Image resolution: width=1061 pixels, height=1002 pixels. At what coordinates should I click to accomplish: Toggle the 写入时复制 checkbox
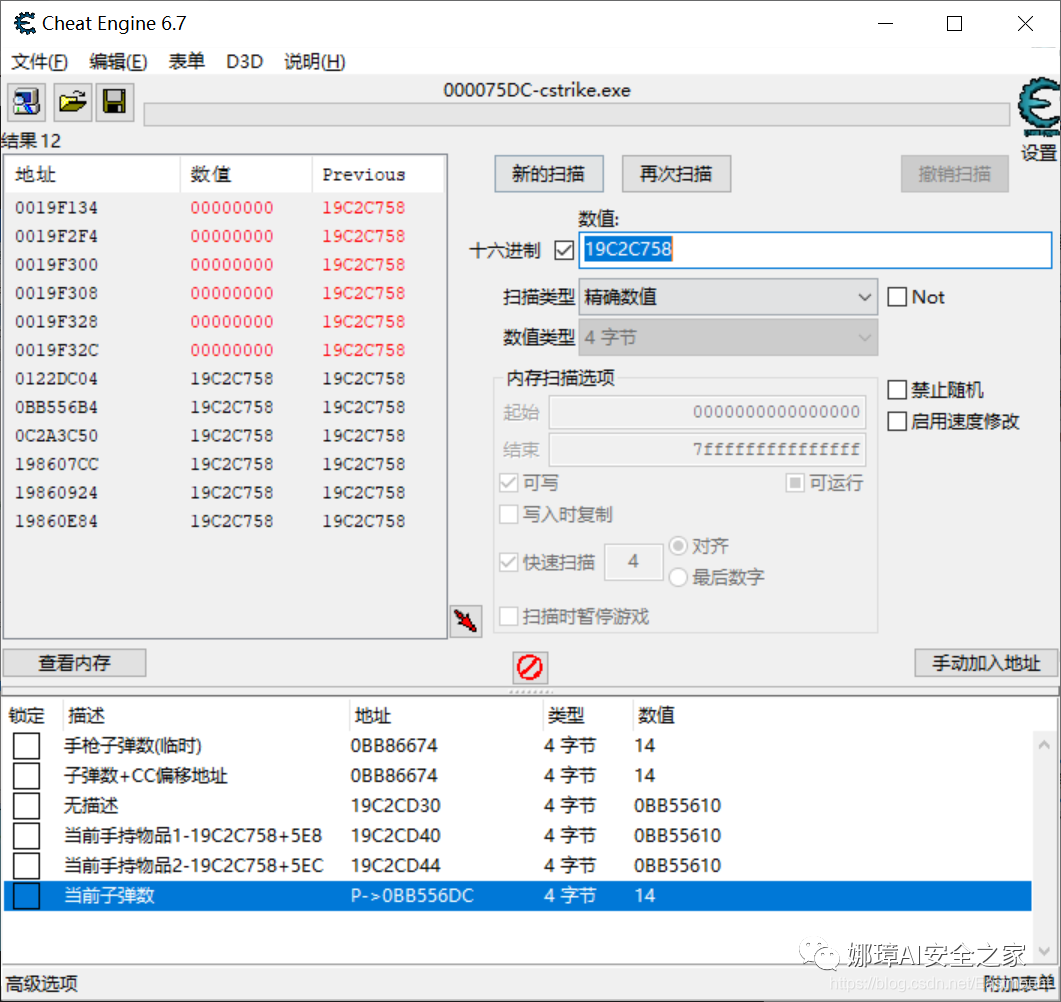(508, 514)
